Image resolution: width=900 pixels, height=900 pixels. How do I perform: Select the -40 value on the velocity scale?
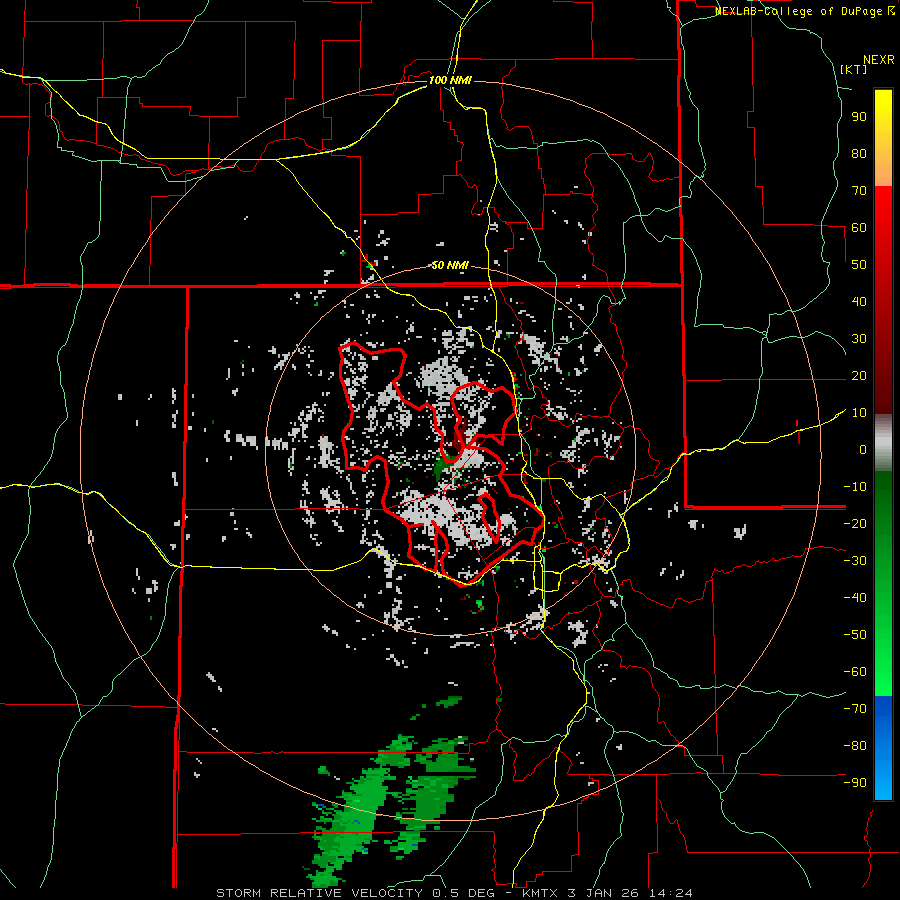(x=855, y=598)
